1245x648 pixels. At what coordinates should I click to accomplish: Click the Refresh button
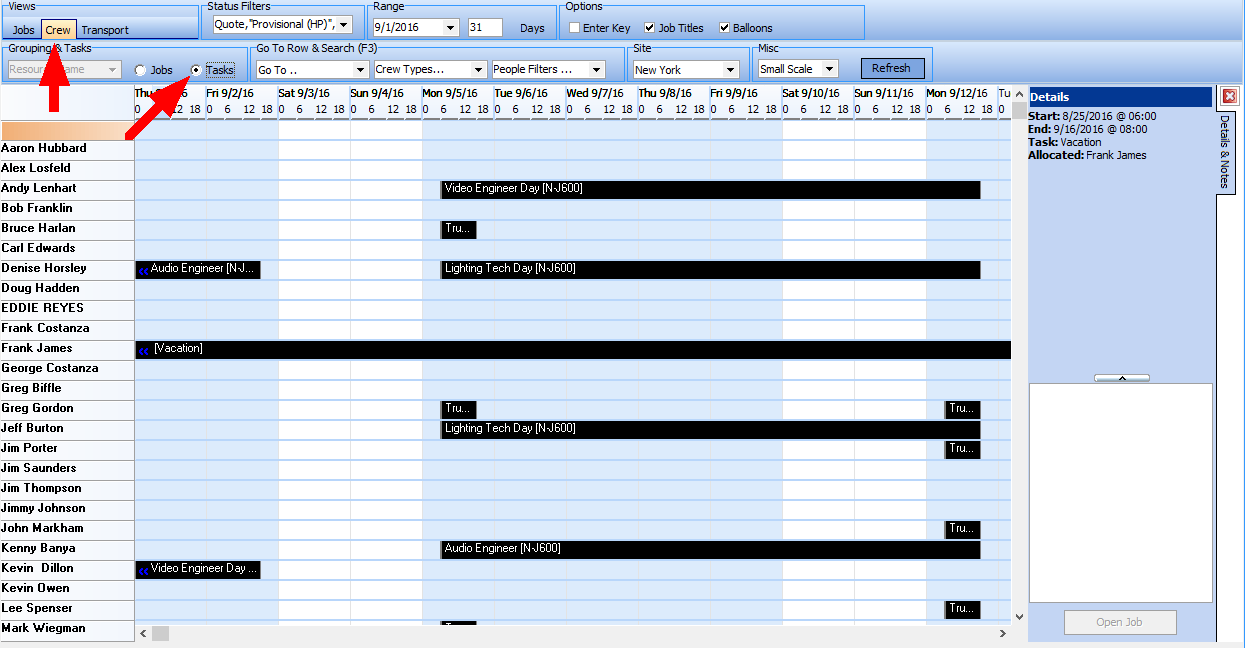click(x=892, y=68)
